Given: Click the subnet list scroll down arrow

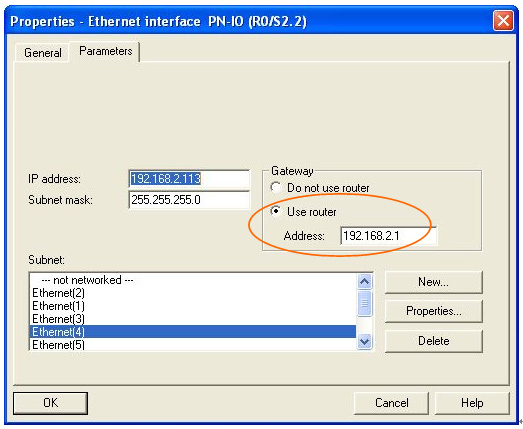Looking at the screenshot, I should point(364,342).
